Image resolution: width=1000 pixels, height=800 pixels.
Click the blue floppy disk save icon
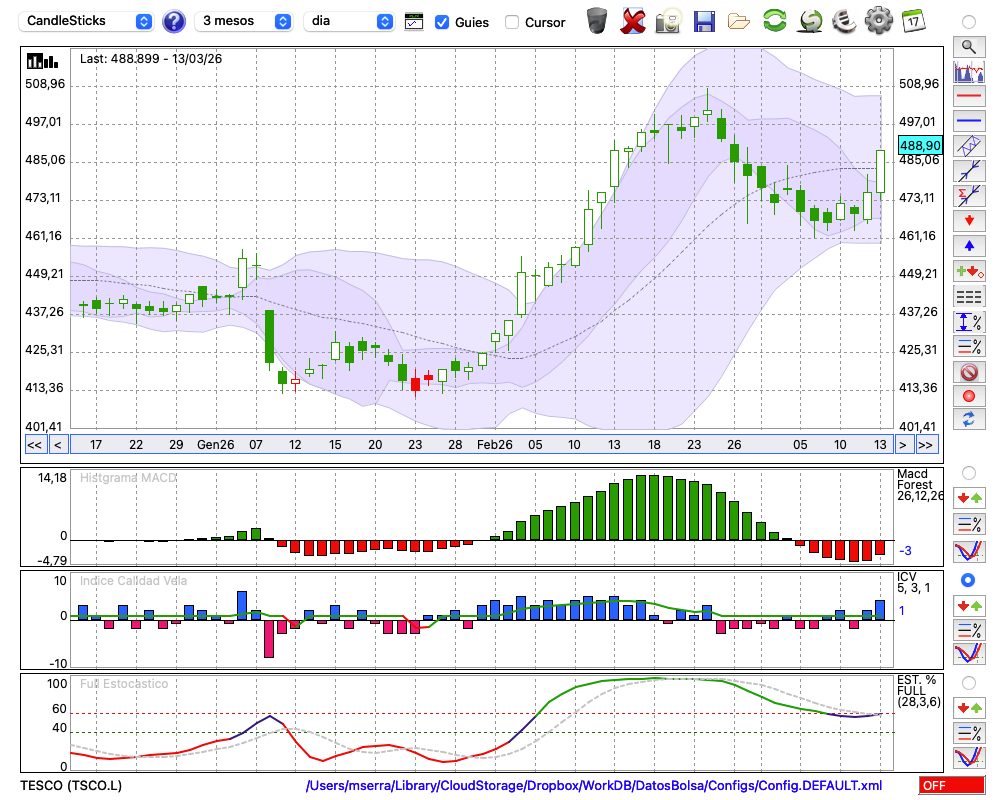[704, 20]
